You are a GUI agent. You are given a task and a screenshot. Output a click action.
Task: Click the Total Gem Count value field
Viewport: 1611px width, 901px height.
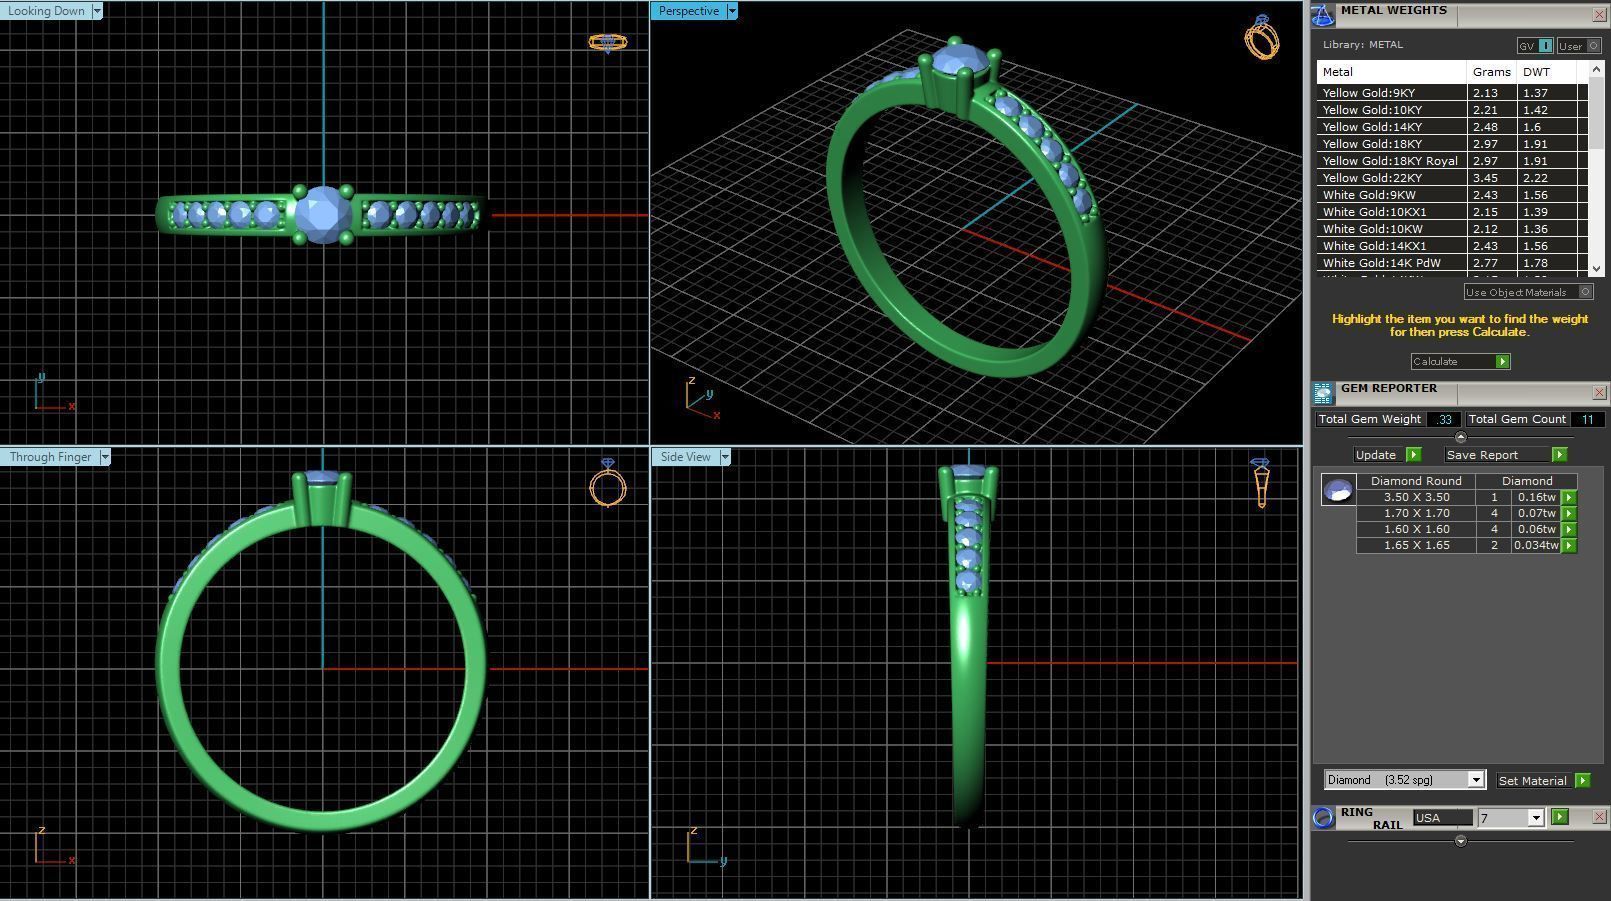tap(1587, 419)
